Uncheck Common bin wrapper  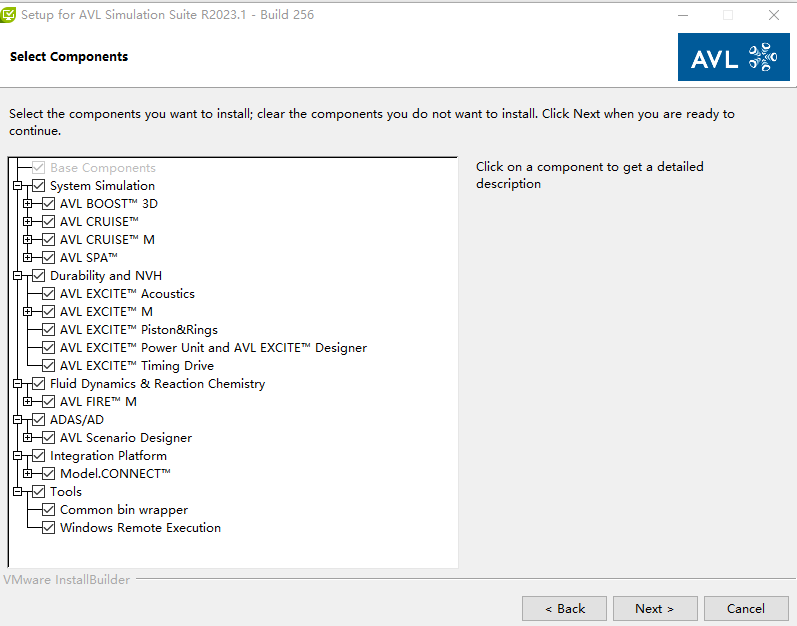coord(48,510)
